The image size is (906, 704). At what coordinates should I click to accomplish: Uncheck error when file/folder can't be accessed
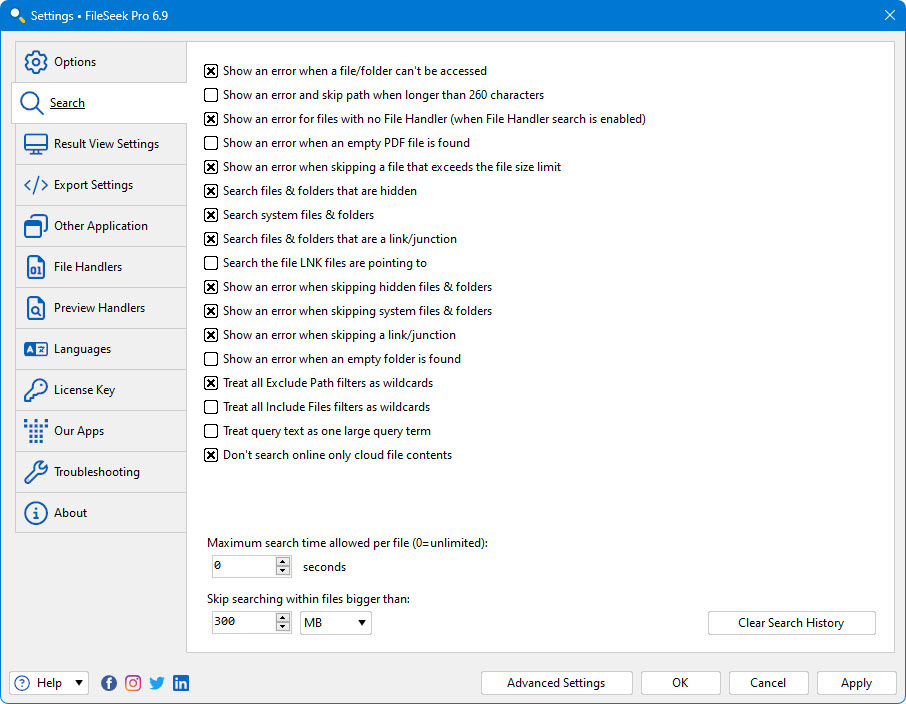pos(211,71)
